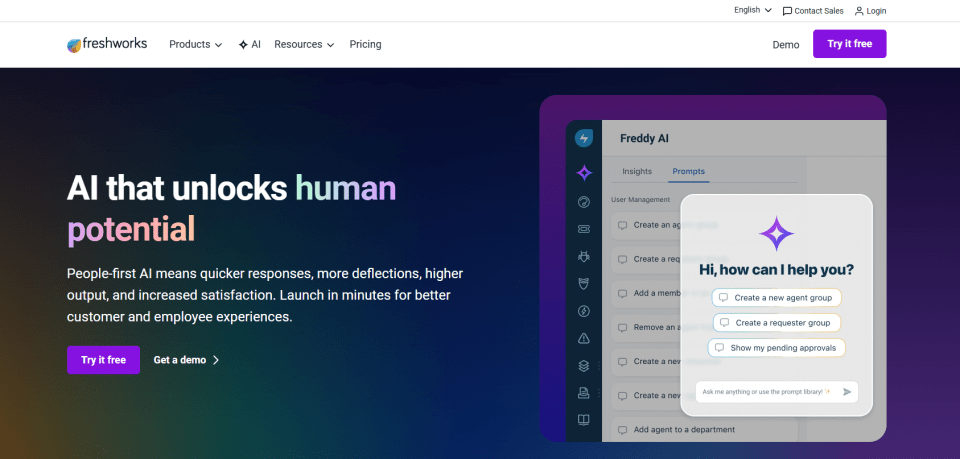Open the circled lightning icon in sidebar
Image resolution: width=960 pixels, height=459 pixels.
(x=583, y=311)
